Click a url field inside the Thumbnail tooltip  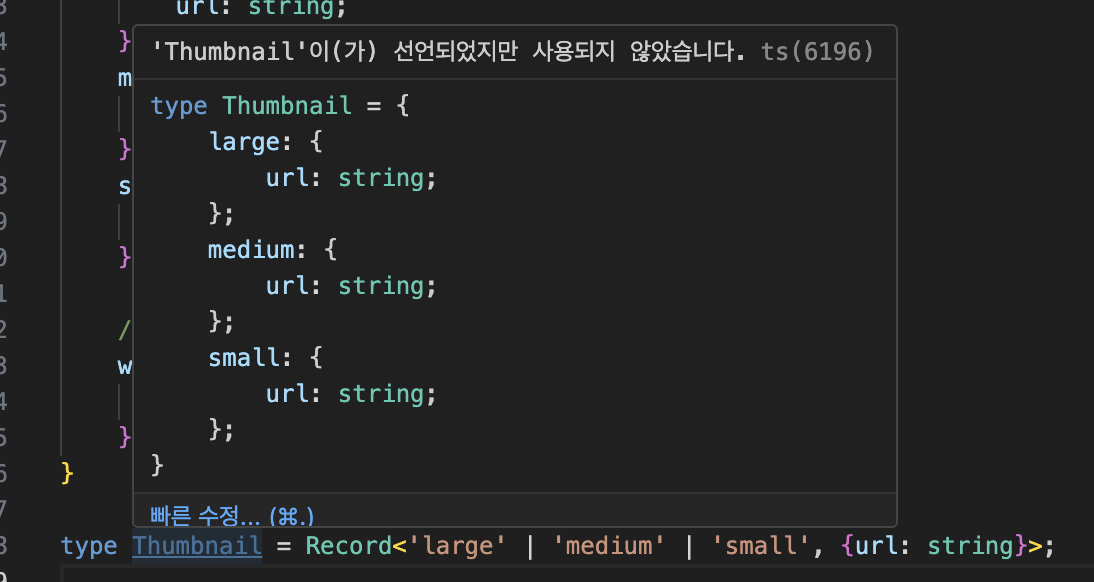tap(286, 177)
